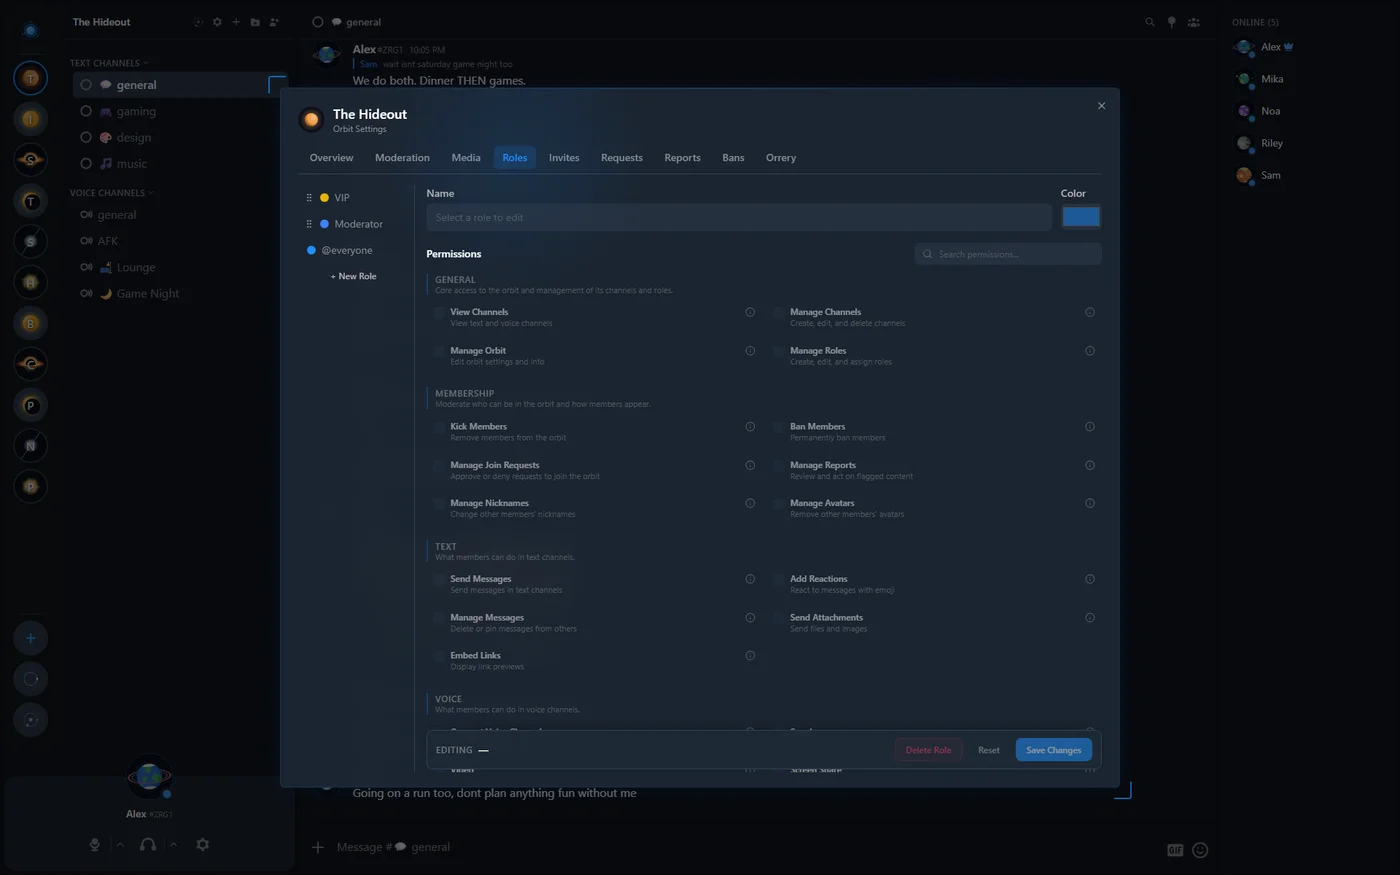Screen dimensions: 1400x875
Task: Toggle the Manage Nicknames checkbox
Action: [439, 503]
